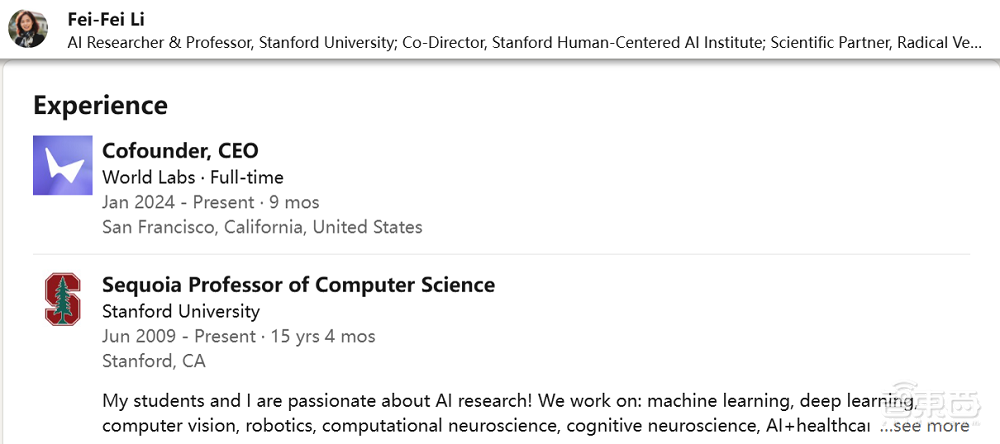Click the "Stanford, CA" location text
1000x444 pixels.
[153, 361]
